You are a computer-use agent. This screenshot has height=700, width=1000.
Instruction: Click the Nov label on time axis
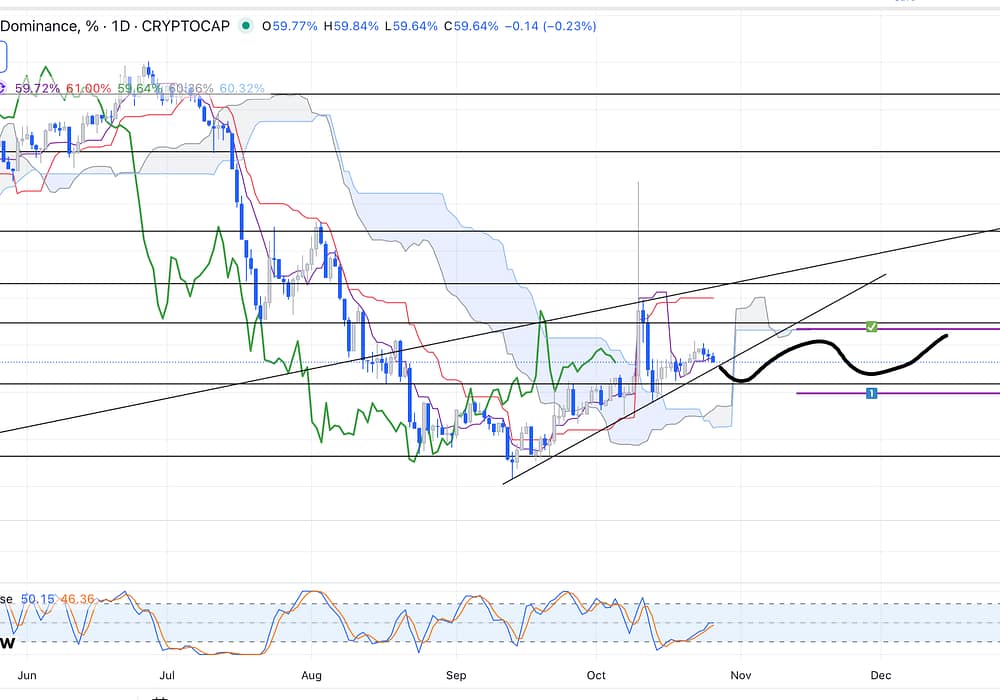tap(741, 675)
